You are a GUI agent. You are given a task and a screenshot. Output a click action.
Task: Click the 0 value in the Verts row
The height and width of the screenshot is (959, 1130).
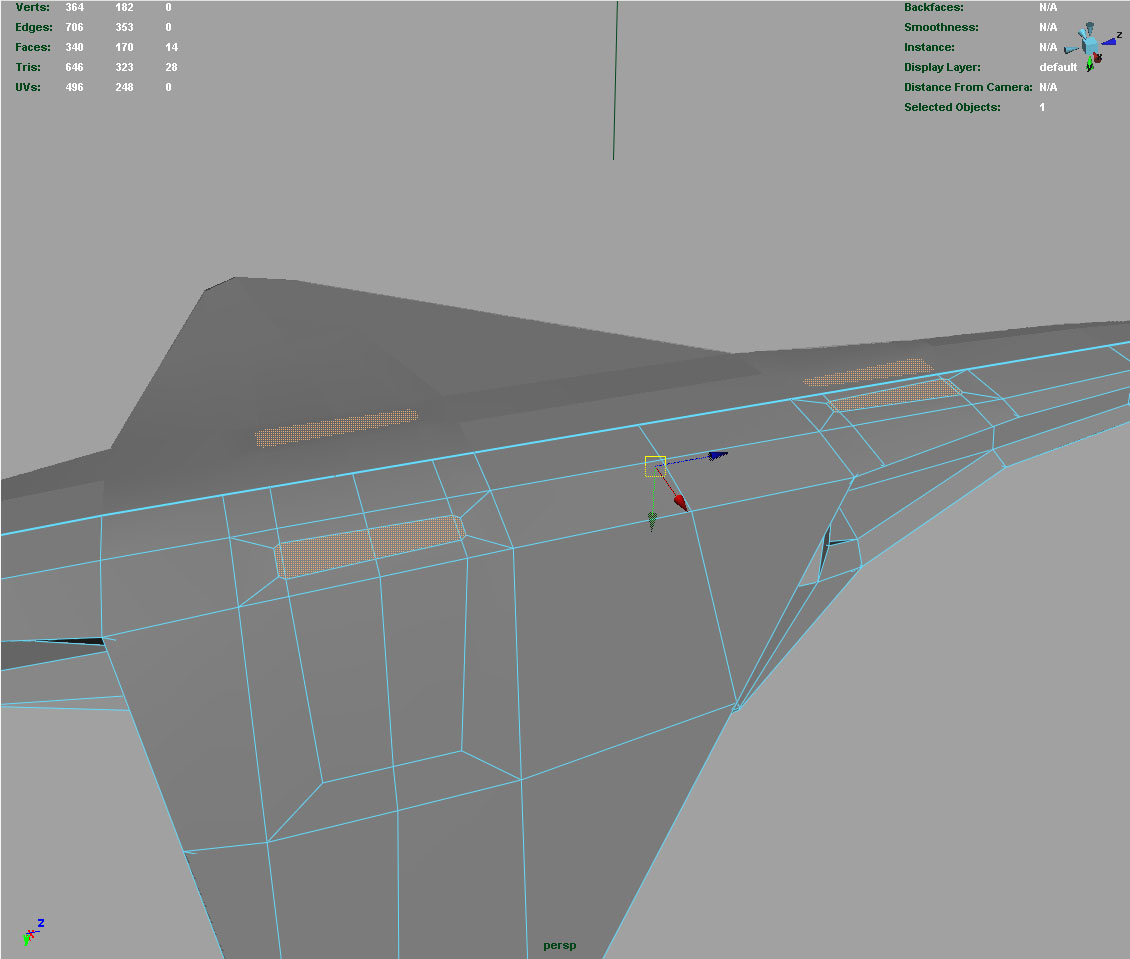(169, 7)
